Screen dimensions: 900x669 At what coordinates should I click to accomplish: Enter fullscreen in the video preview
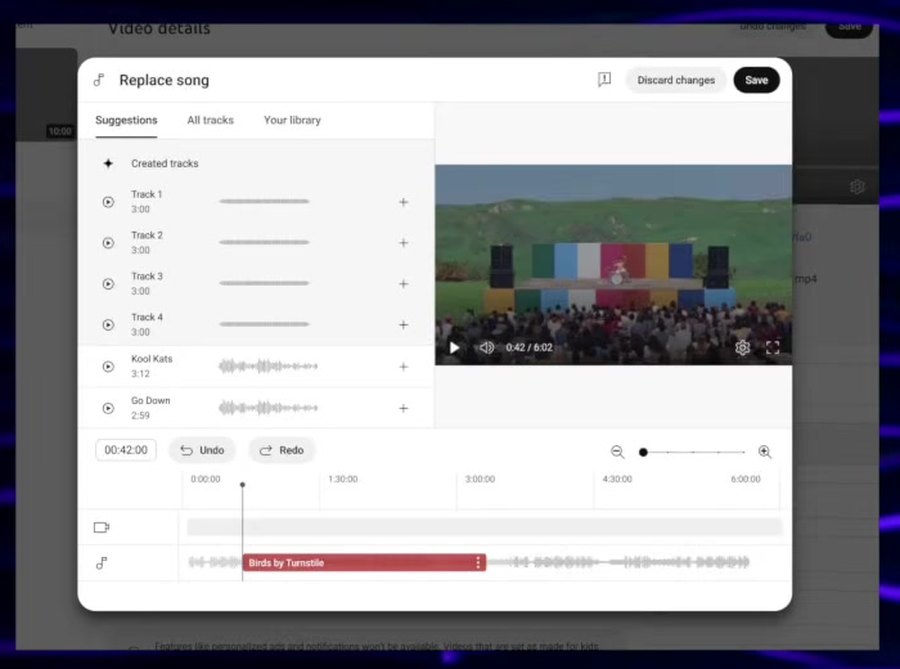pos(773,348)
